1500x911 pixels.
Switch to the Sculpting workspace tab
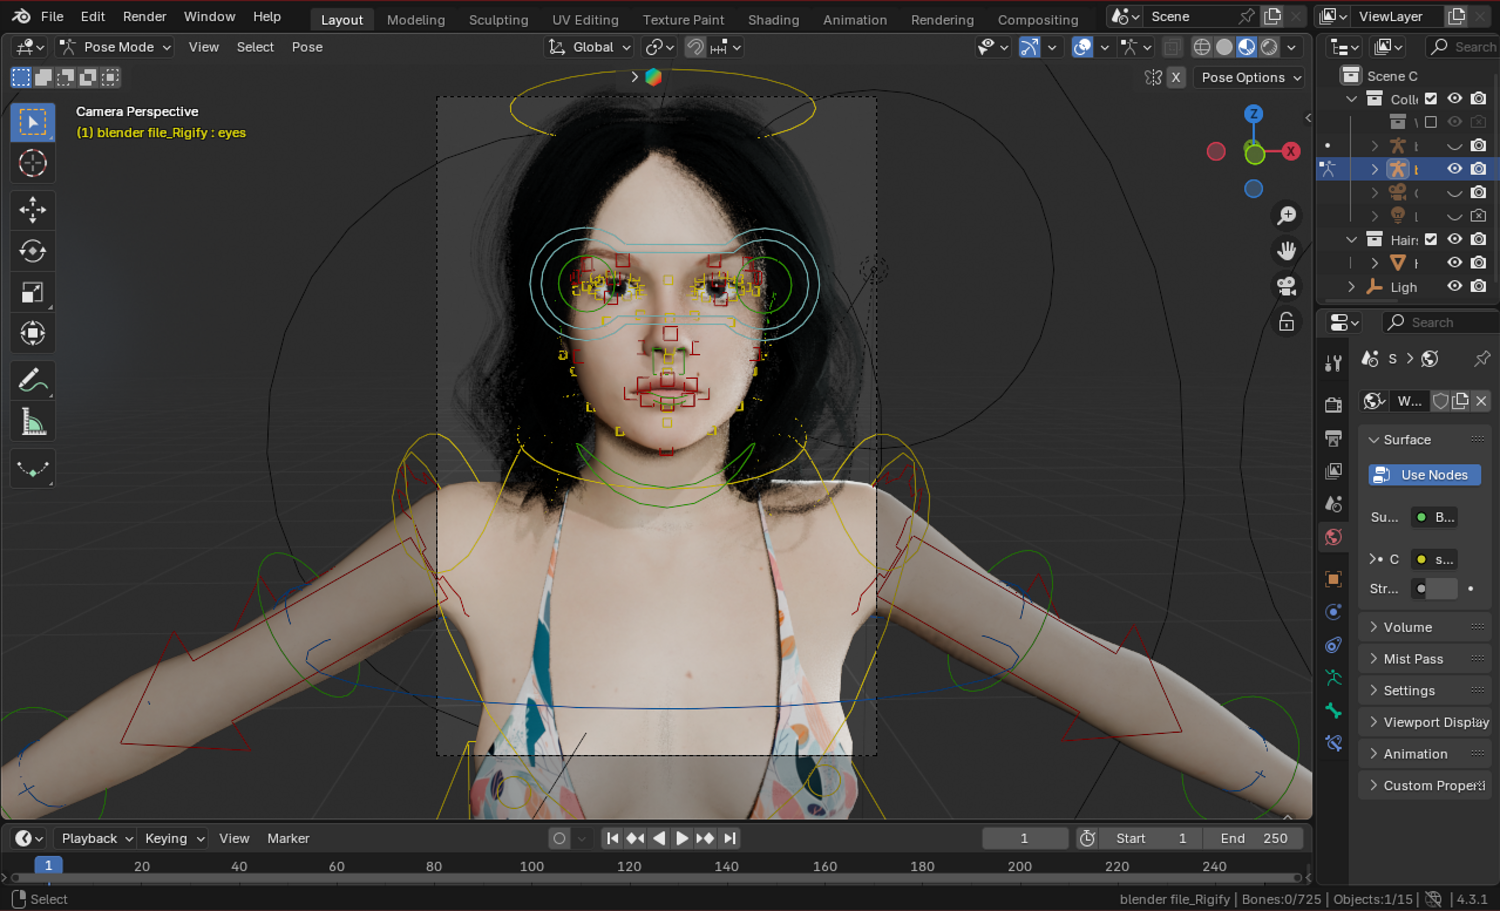point(498,19)
